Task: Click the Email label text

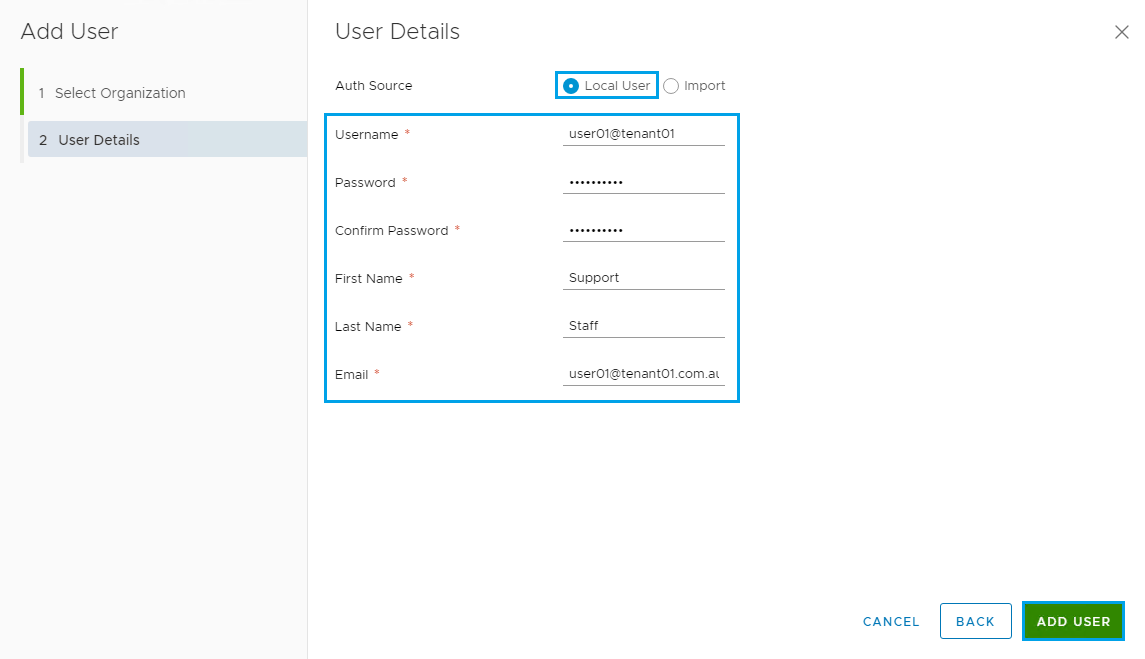Action: tap(351, 374)
